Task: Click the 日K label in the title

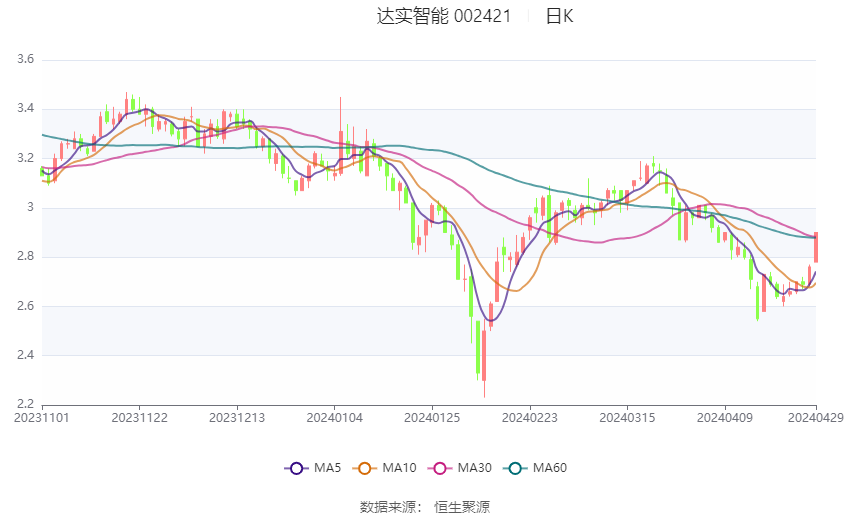Action: (559, 16)
